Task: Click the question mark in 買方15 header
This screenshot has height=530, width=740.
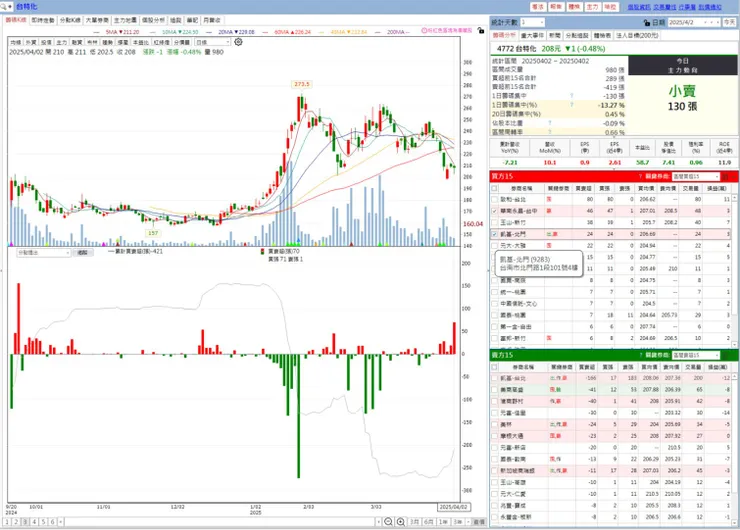Action: [640, 177]
